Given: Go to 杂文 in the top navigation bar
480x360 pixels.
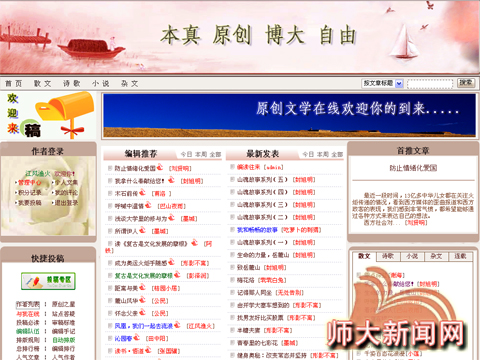Looking at the screenshot, I should click(130, 83).
